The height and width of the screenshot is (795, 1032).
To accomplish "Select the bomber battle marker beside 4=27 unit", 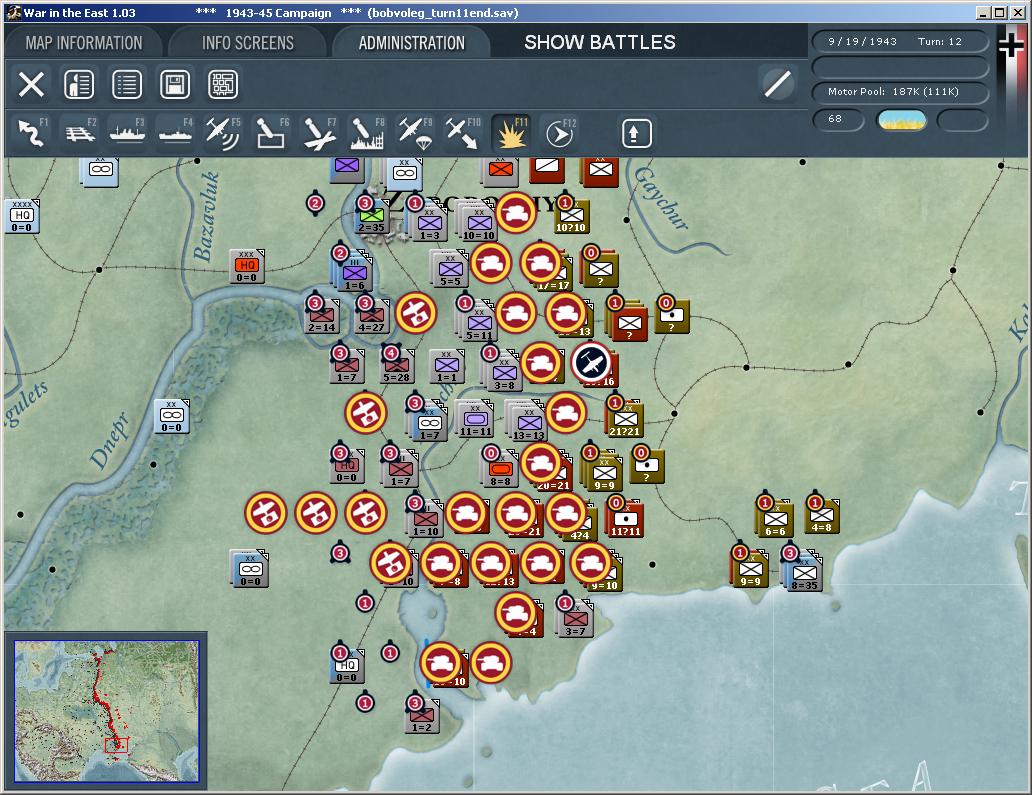I will click(x=416, y=313).
